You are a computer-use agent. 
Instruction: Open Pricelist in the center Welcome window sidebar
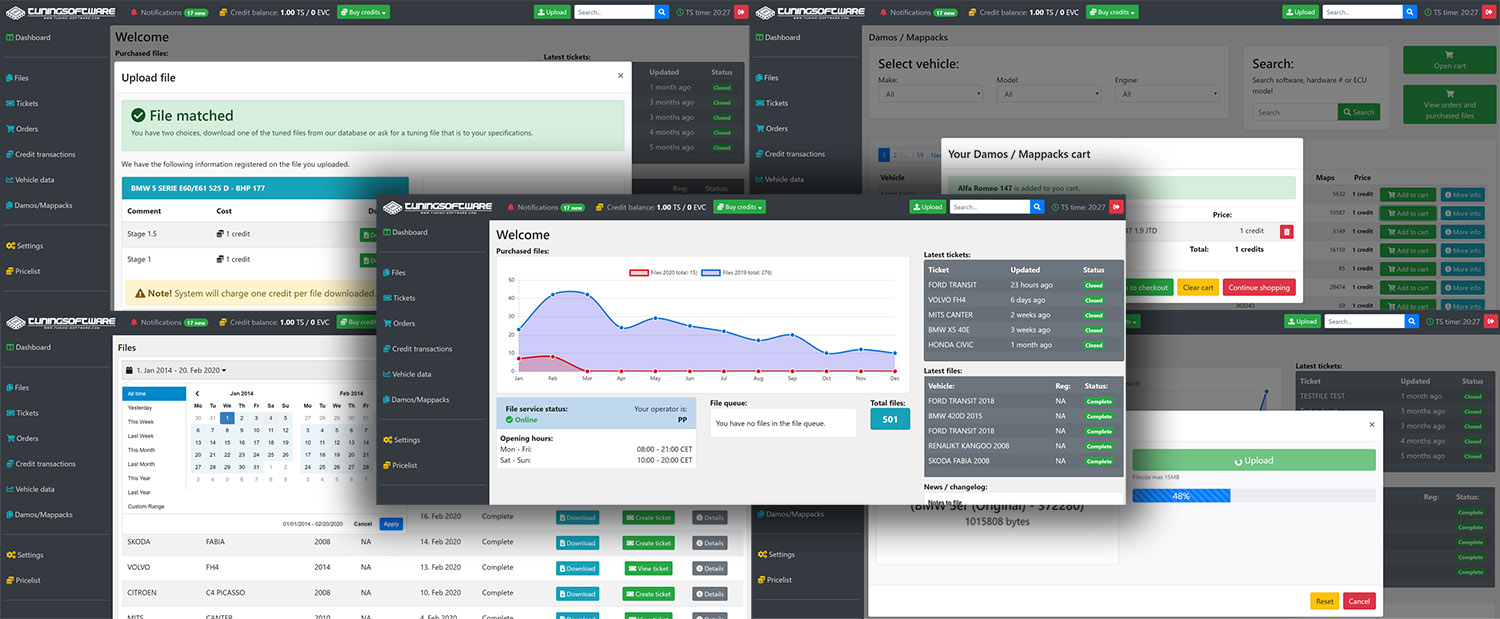click(x=400, y=465)
